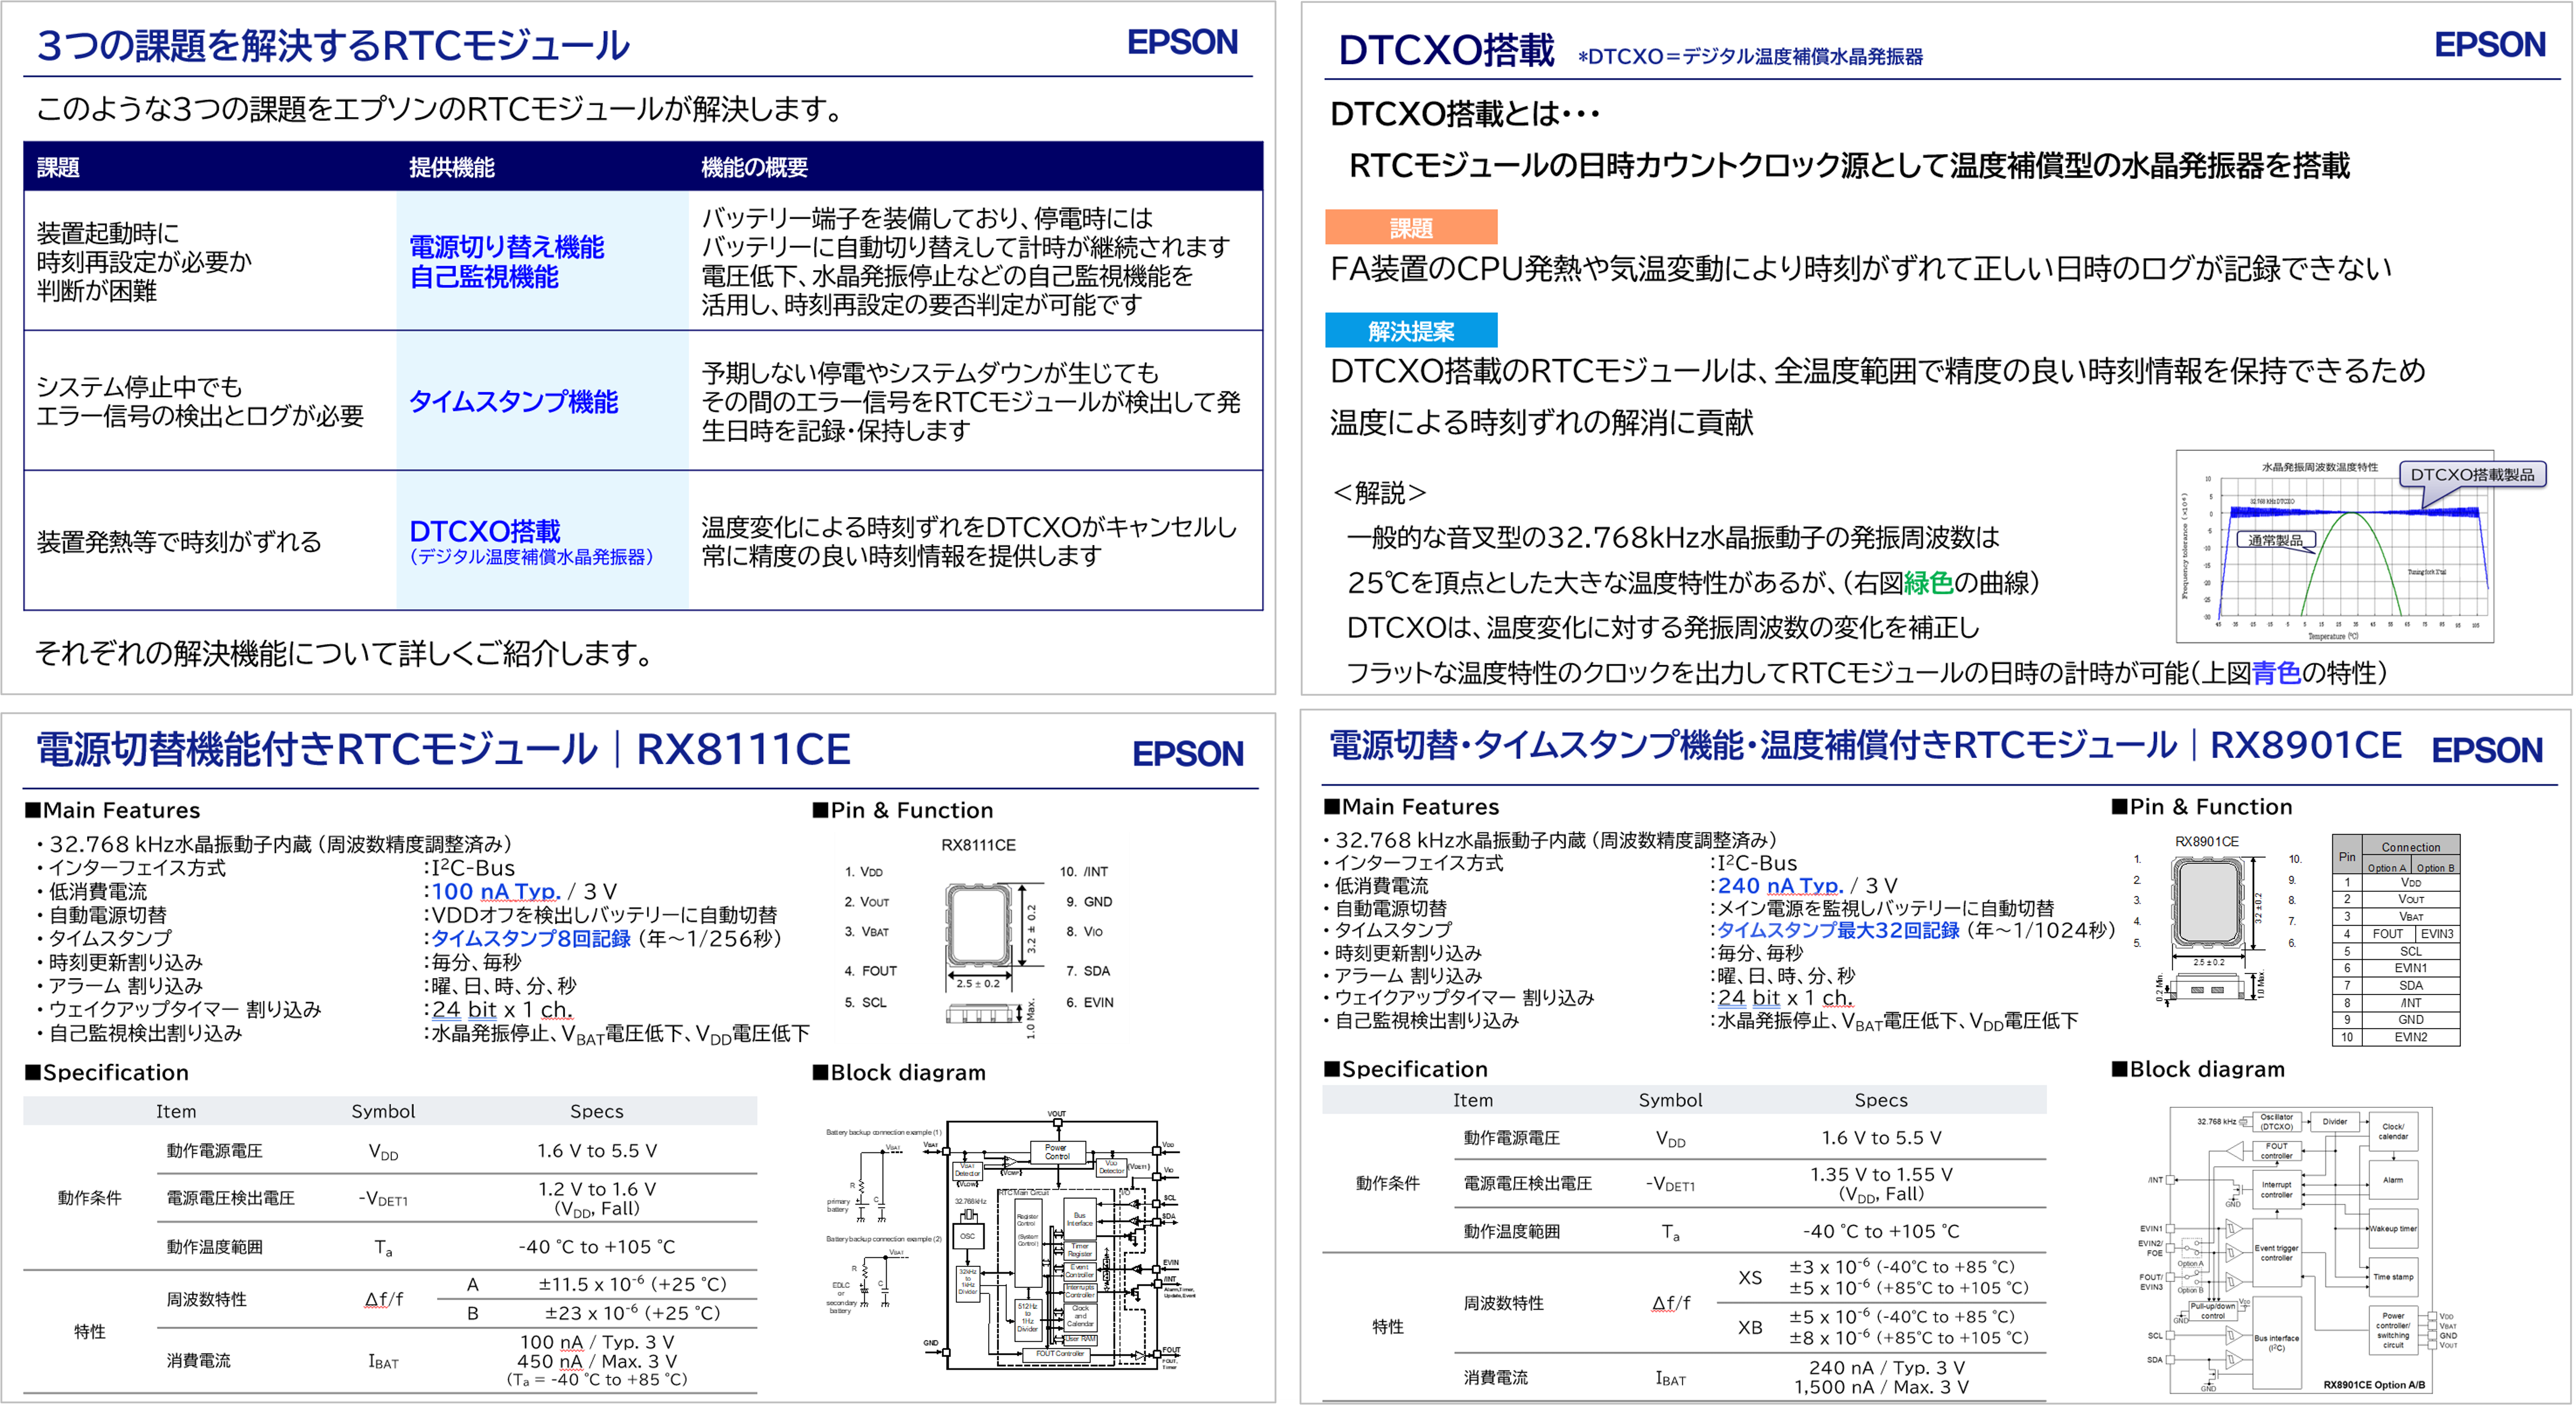Click the EPSON logo on the DTCXO搭載 slide
The height and width of the screenshot is (1405, 2576).
[2489, 45]
